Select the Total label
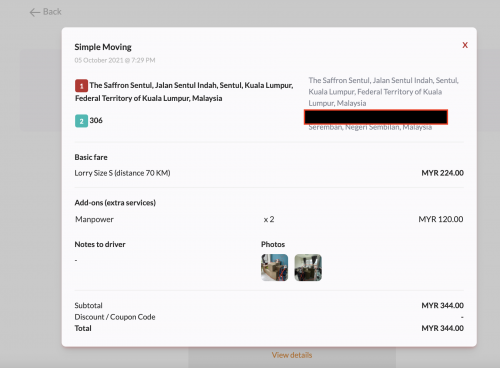Screen dimensions: 500x368 tap(83, 328)
